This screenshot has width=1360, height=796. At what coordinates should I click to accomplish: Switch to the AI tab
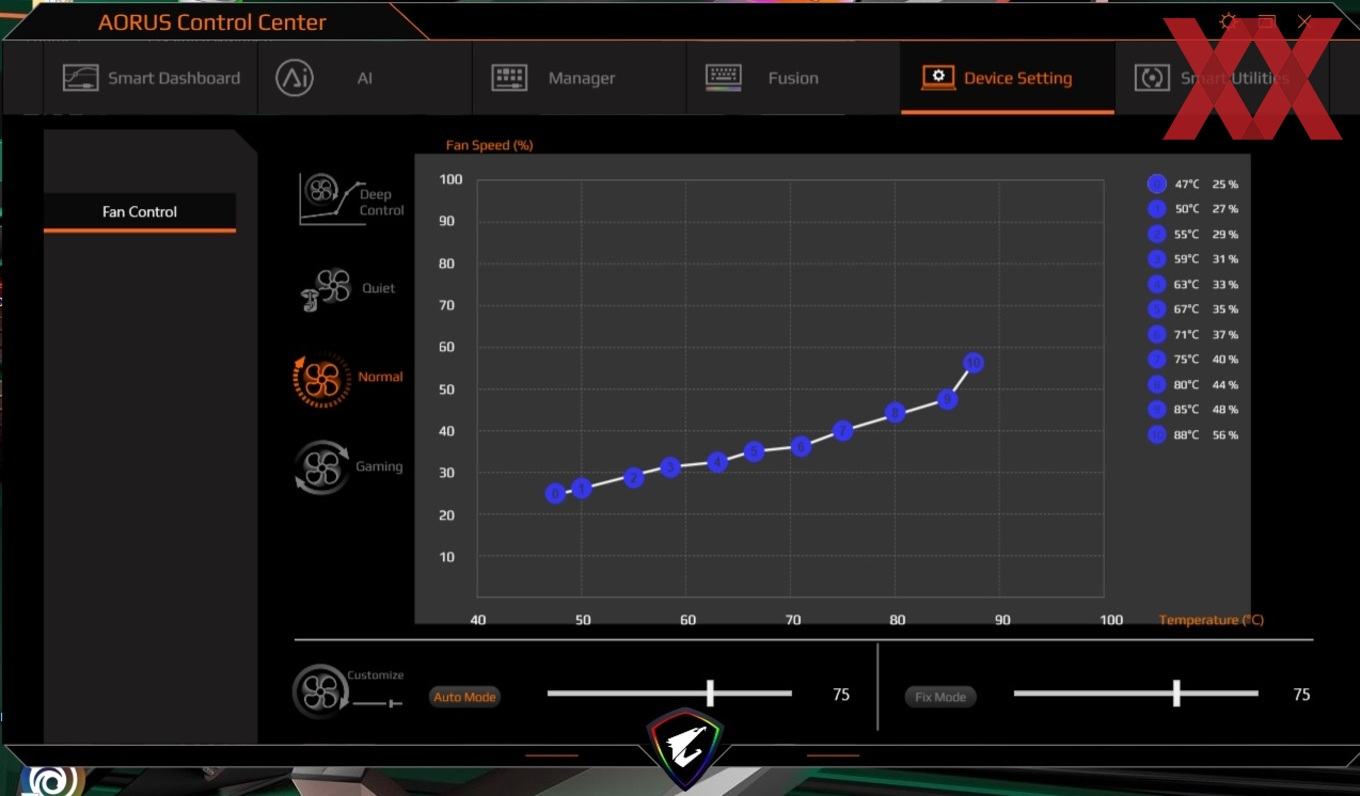coord(365,78)
